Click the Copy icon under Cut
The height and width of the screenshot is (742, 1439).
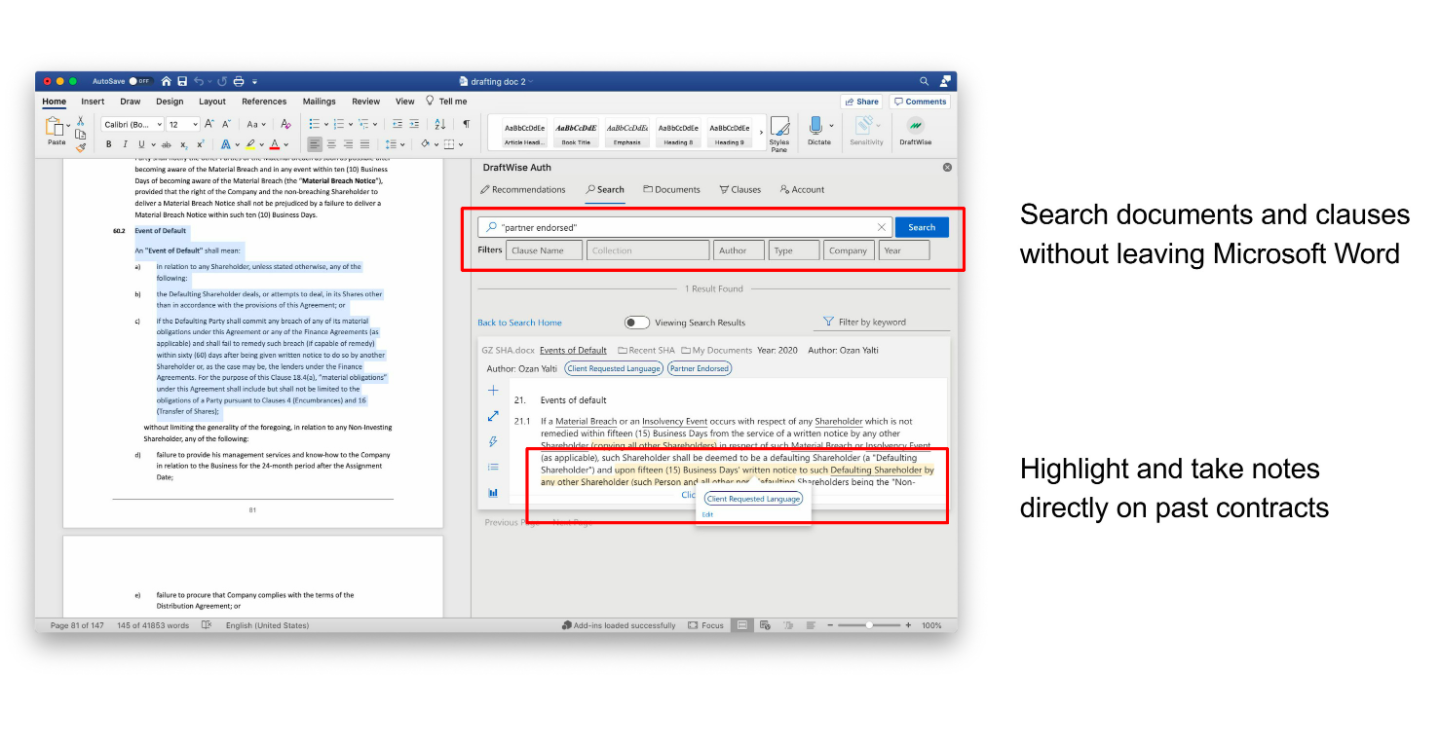[x=80, y=134]
